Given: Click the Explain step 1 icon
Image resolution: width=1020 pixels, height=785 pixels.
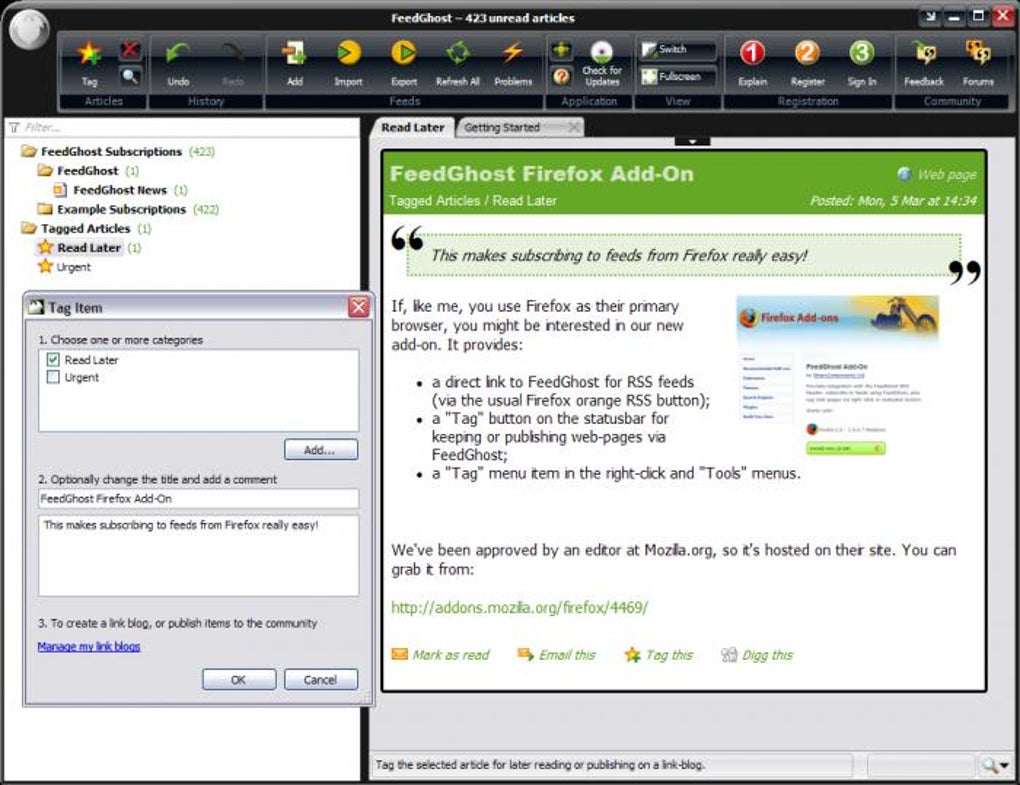Looking at the screenshot, I should [753, 53].
